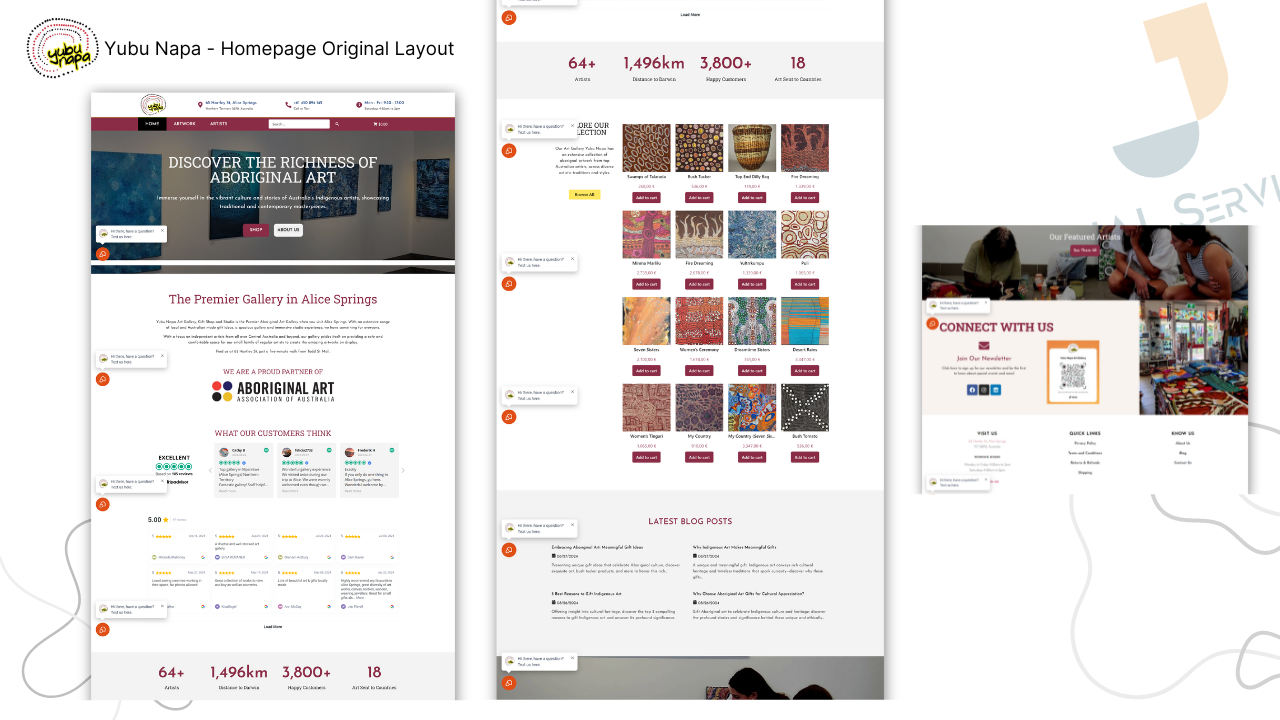Viewport: 1280px width, 720px height.
Task: Open the Top End Dilly Bag basket thumbnail
Action: (752, 148)
